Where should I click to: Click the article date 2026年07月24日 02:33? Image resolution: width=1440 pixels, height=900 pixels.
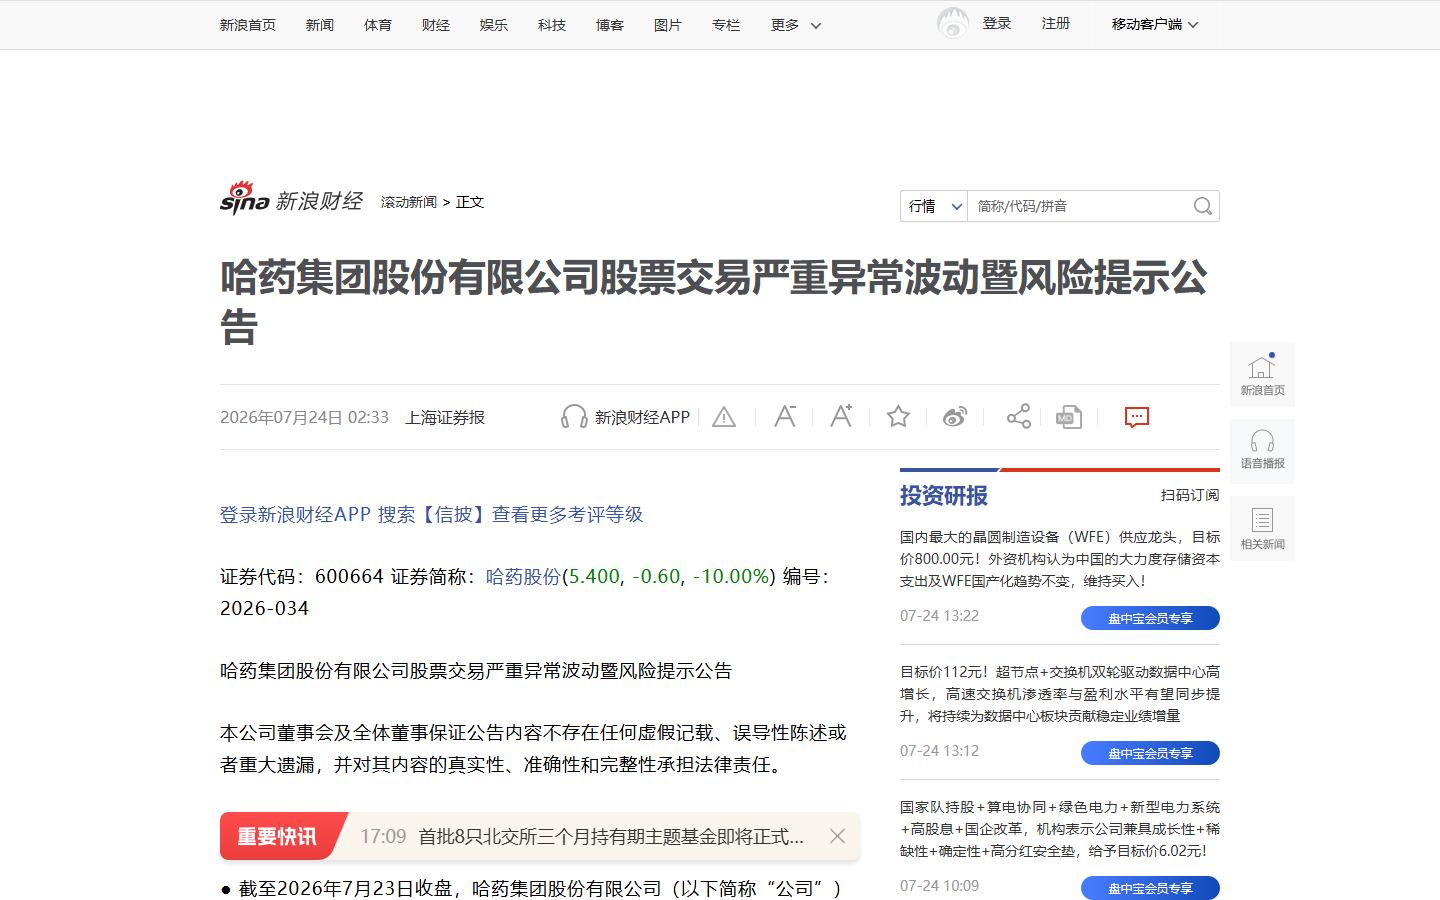pyautogui.click(x=304, y=417)
